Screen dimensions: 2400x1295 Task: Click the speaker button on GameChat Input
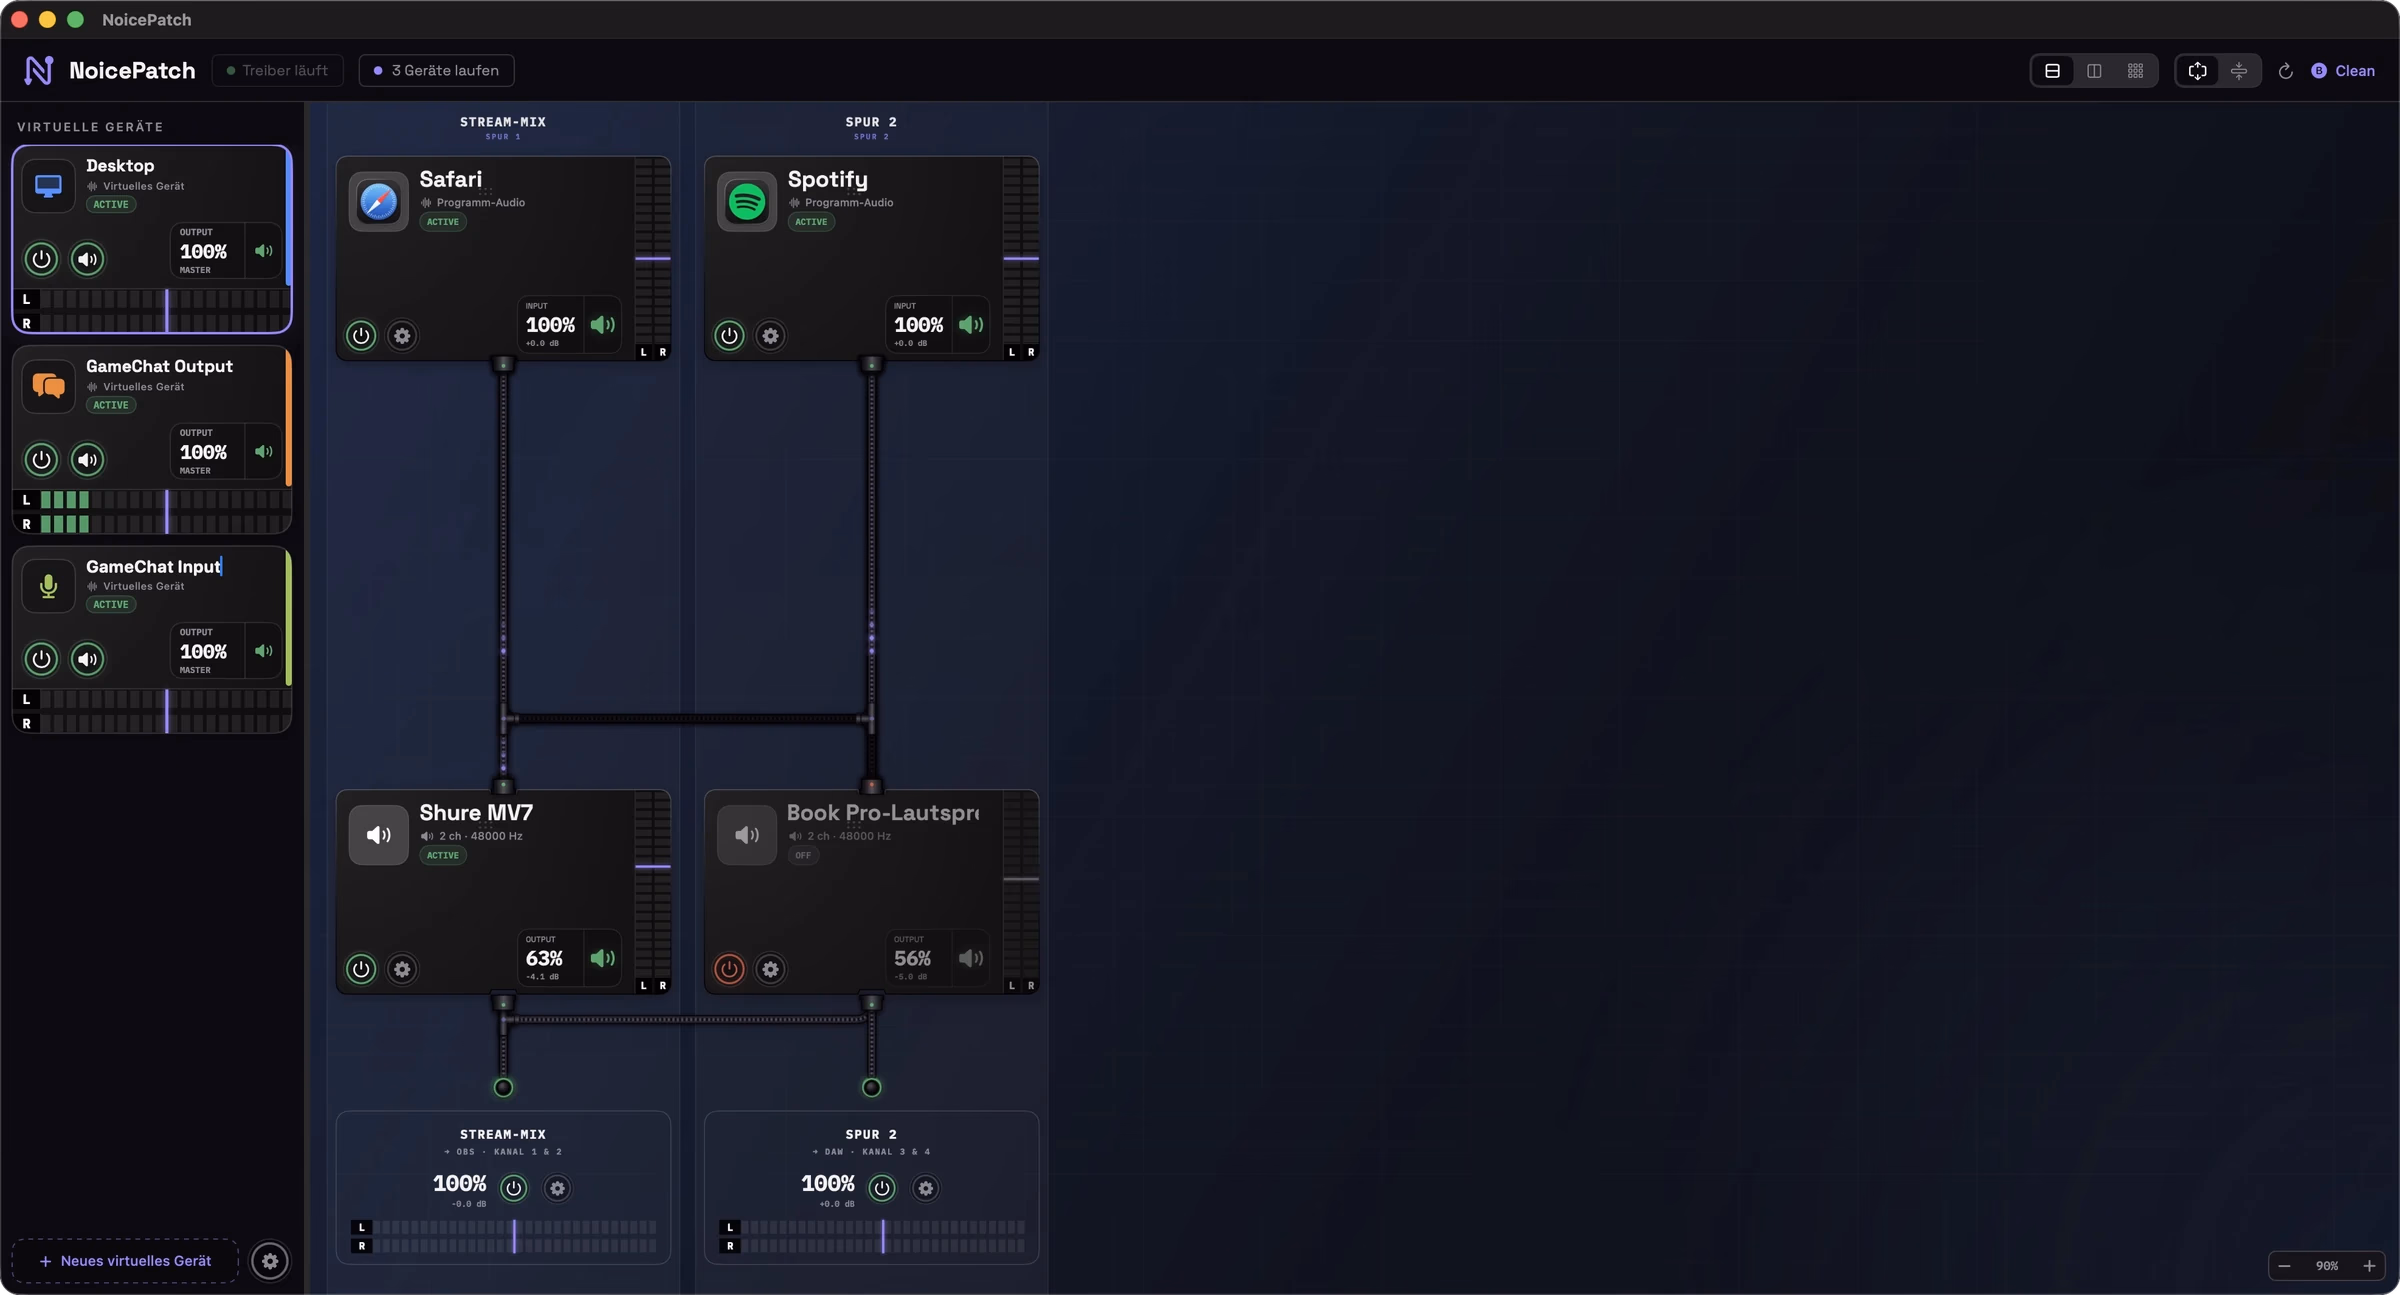(88, 659)
